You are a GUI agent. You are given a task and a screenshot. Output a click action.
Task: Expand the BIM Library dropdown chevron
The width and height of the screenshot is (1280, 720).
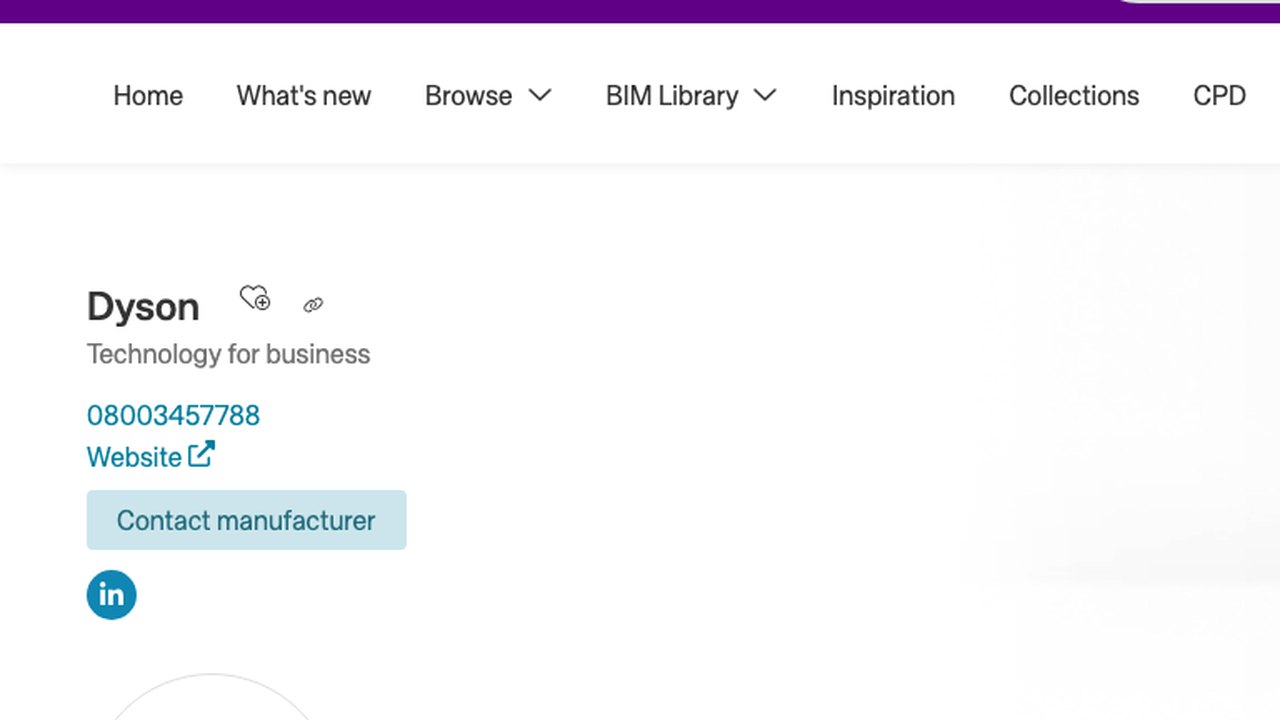coord(765,95)
